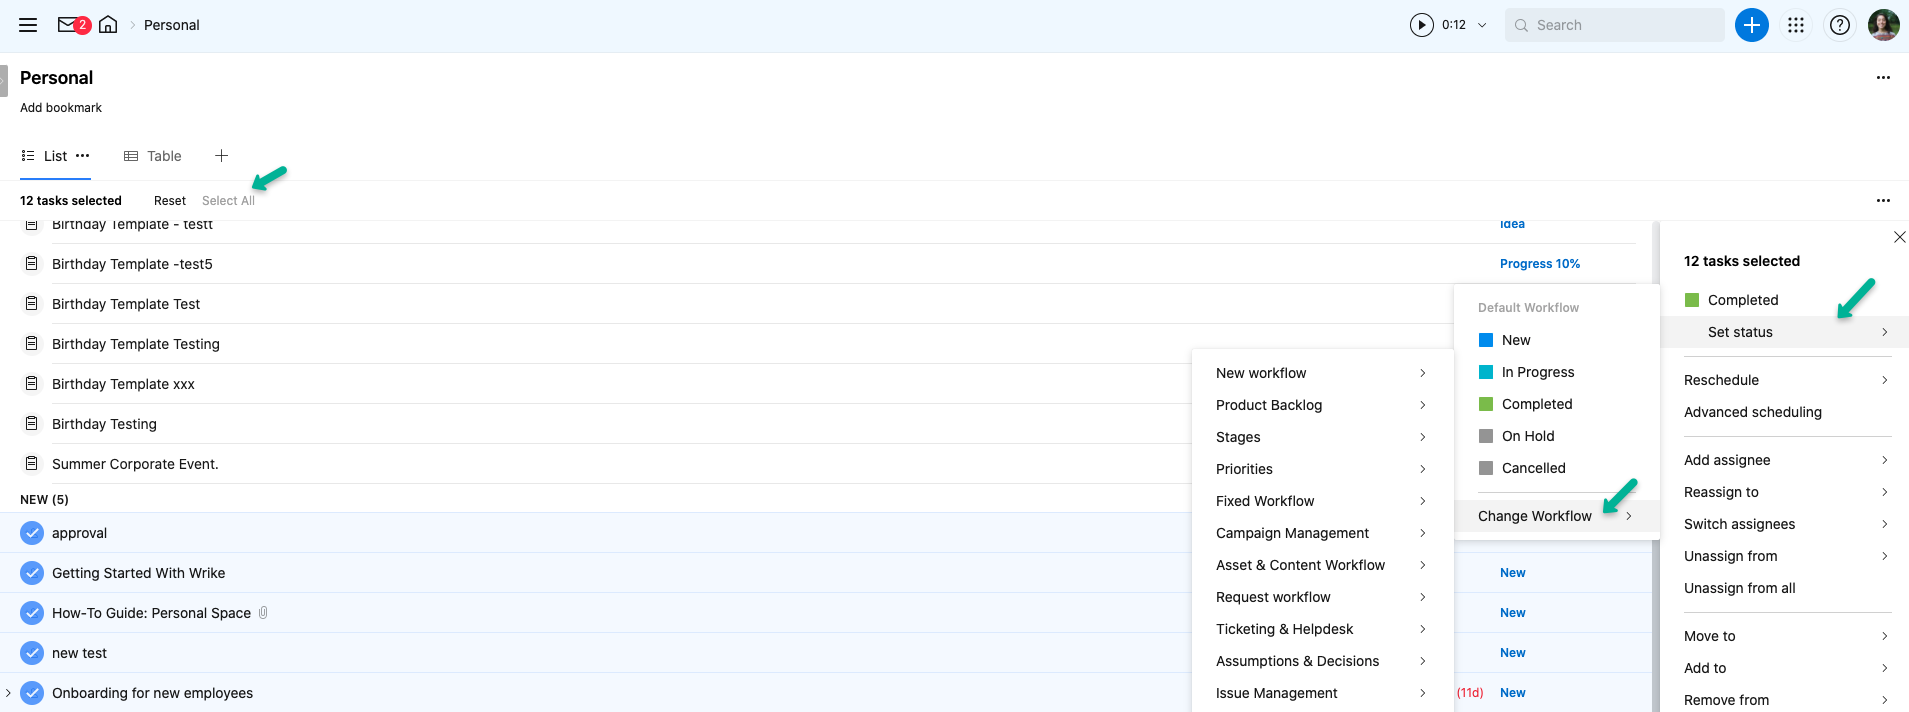The image size is (1909, 712).
Task: Click the blue plus create button
Action: point(1751,25)
